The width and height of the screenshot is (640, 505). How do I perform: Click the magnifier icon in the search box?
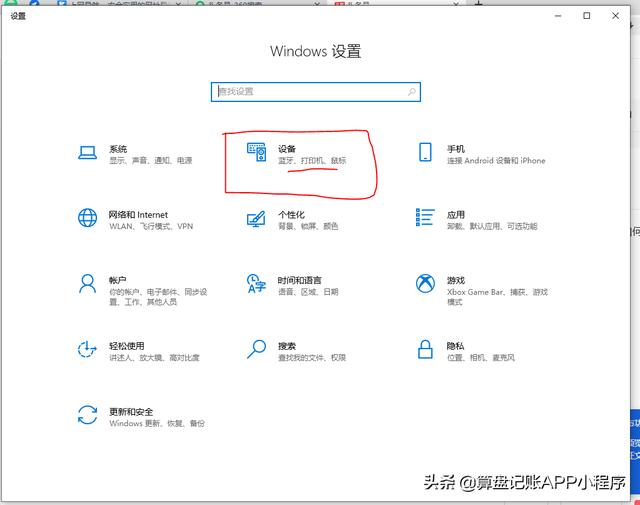[x=412, y=91]
